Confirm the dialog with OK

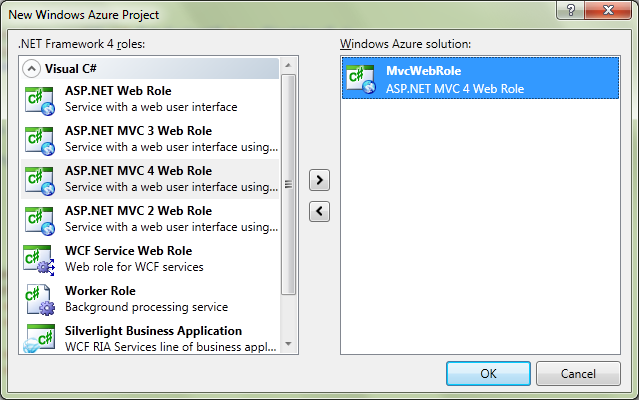pos(488,373)
